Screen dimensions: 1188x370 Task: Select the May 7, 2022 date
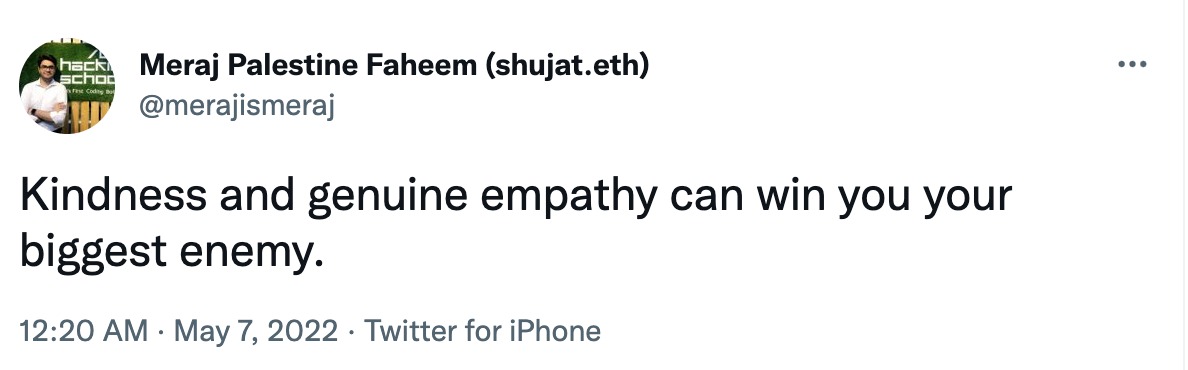tap(256, 331)
